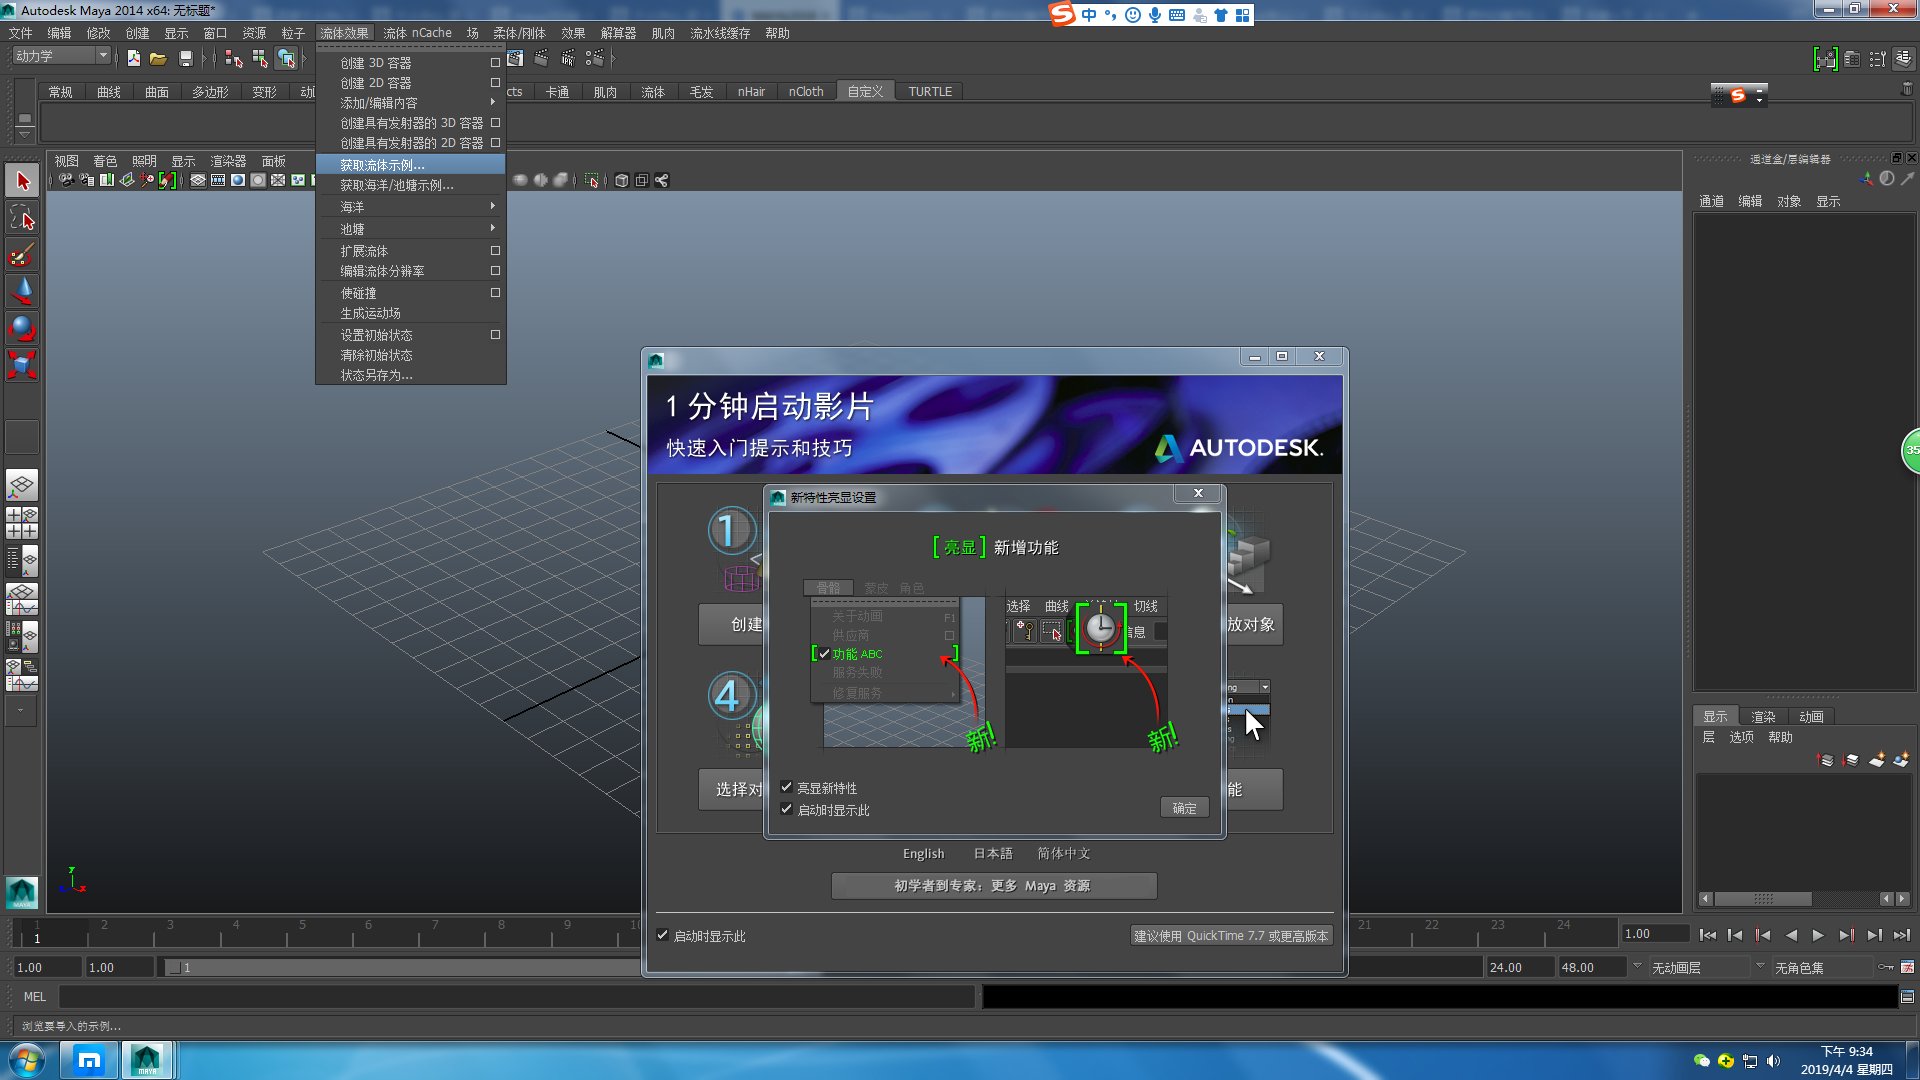Select the arrow Select tool
The height and width of the screenshot is (1080, 1920).
[22, 181]
